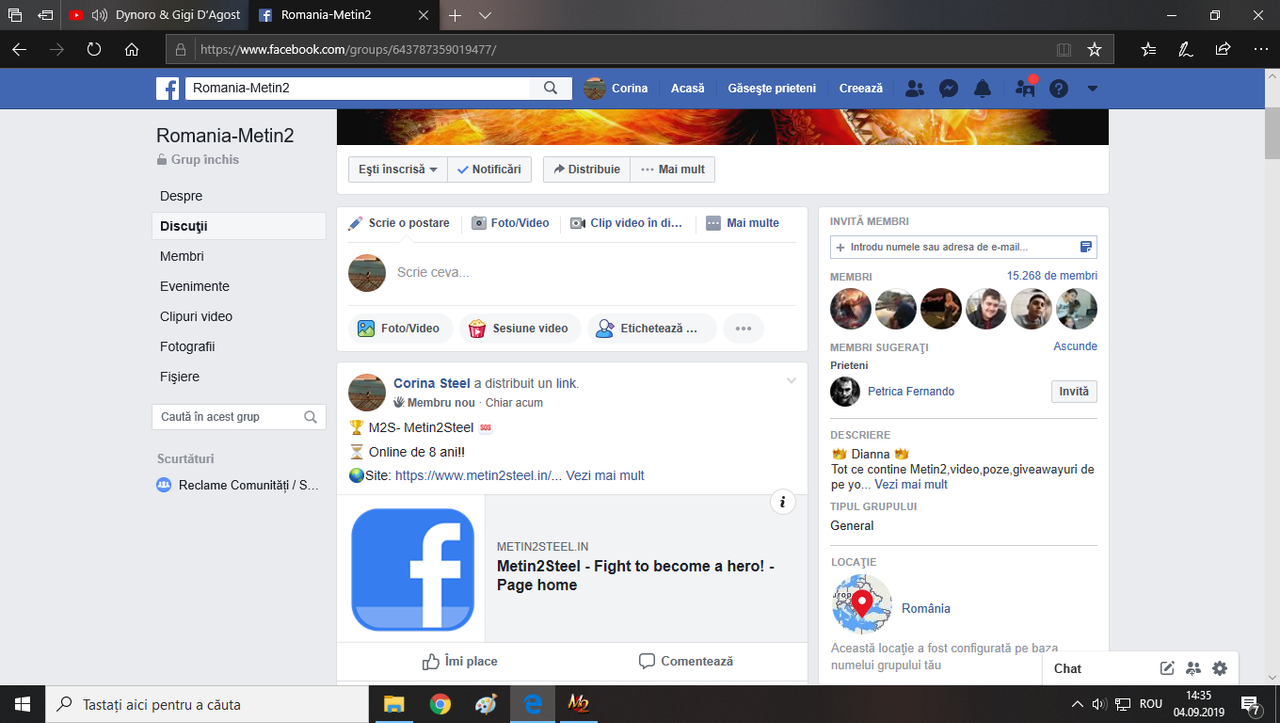Screen dimensions: 1280x723
Task: Click the Facebook logo icon
Action: pyautogui.click(x=167, y=88)
